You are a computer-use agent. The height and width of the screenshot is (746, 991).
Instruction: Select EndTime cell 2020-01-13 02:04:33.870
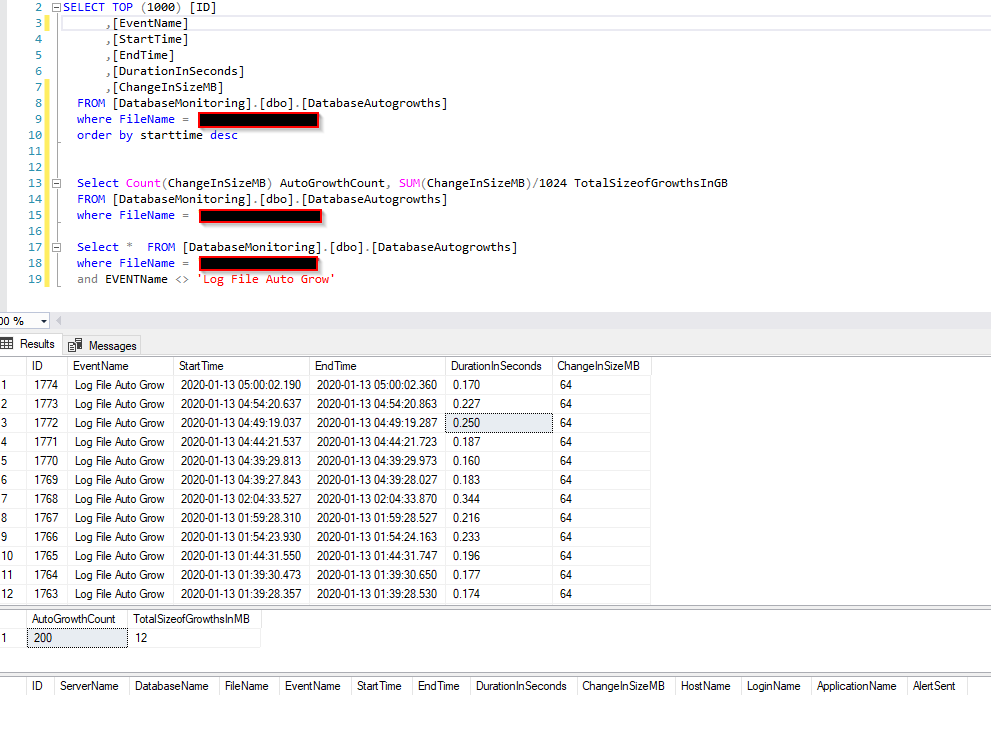tap(377, 499)
